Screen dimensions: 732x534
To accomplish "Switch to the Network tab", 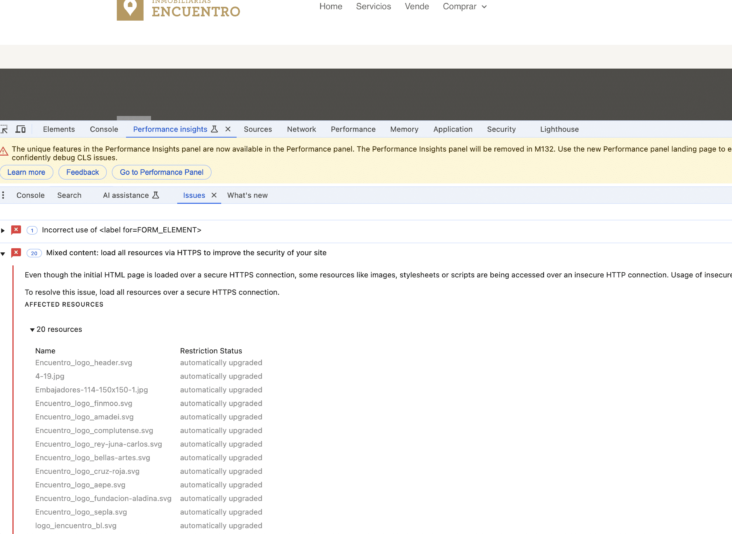I will coord(301,129).
